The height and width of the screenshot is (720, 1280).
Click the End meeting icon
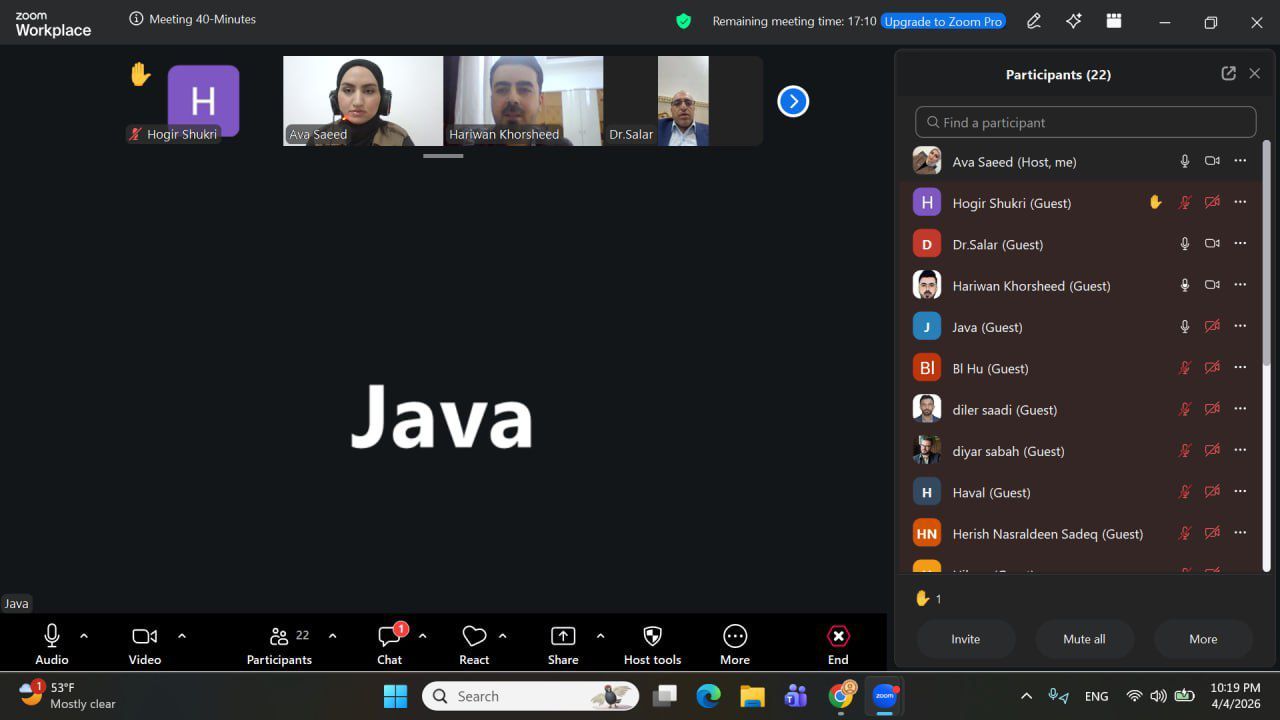[838, 637]
